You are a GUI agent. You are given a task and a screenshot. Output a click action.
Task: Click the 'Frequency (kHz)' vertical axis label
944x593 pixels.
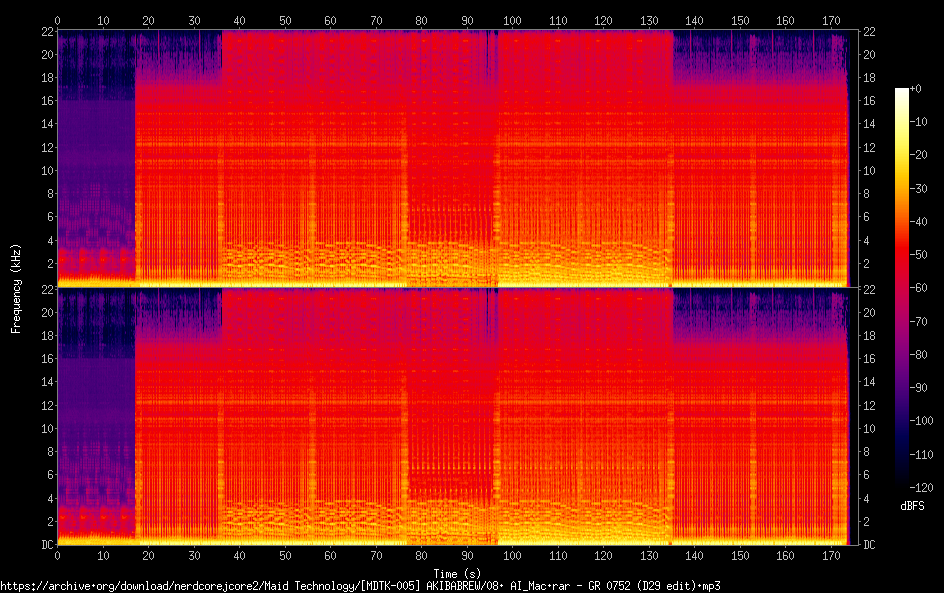[x=16, y=288]
